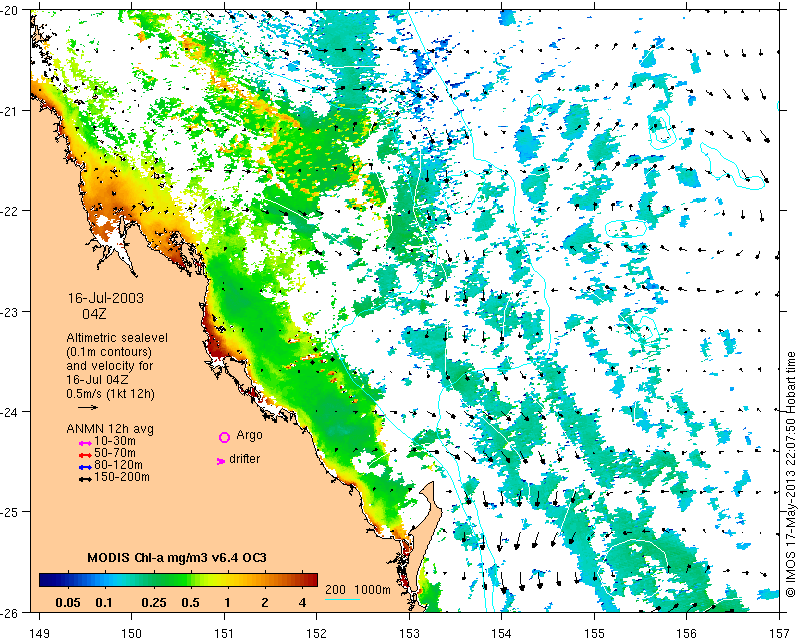Click the longitude axis label 149
Viewport: 800px width, 640px height.
coord(39,633)
